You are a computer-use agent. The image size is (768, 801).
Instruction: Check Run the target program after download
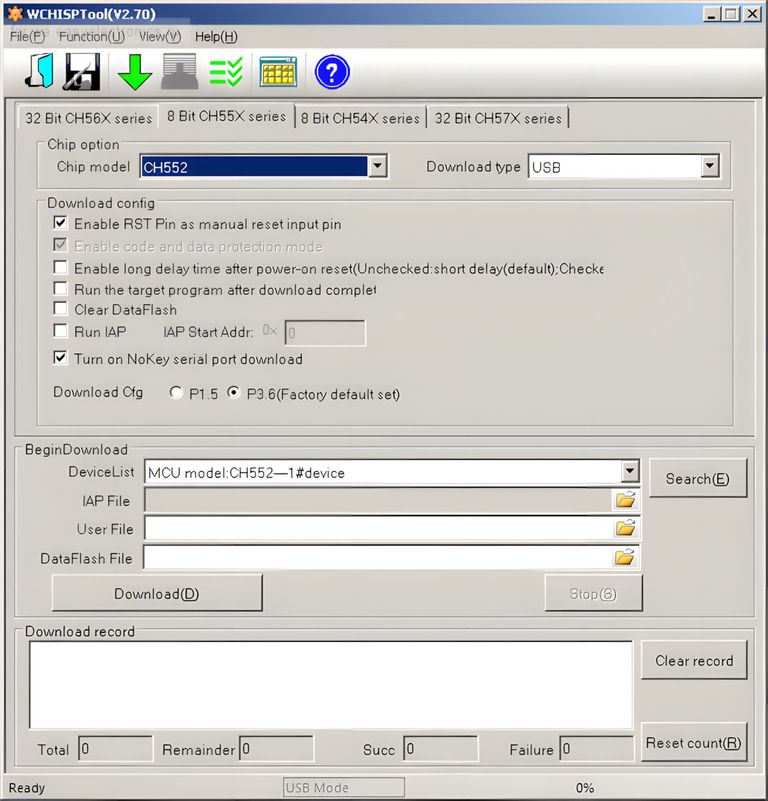[60, 288]
